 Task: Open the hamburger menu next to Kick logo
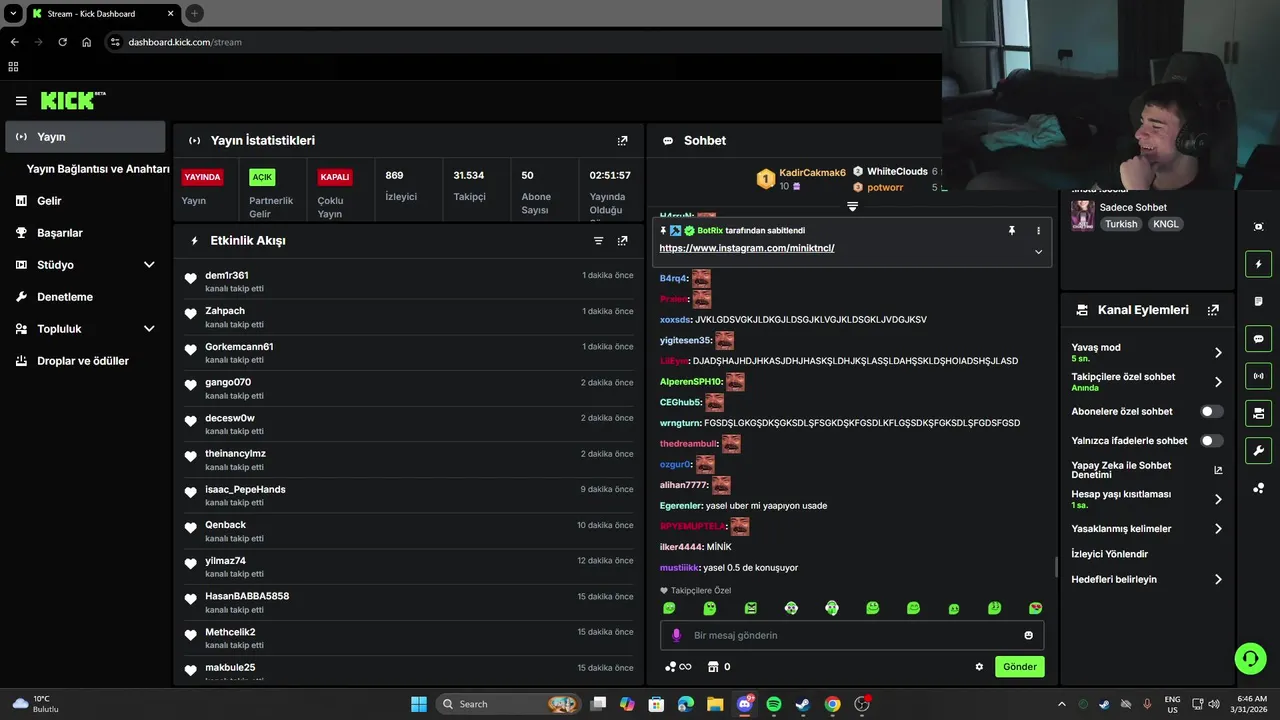pos(21,101)
